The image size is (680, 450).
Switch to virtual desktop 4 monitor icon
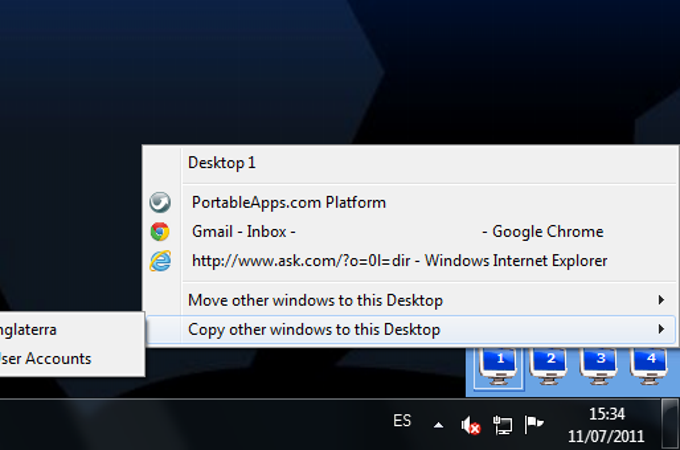tap(650, 368)
